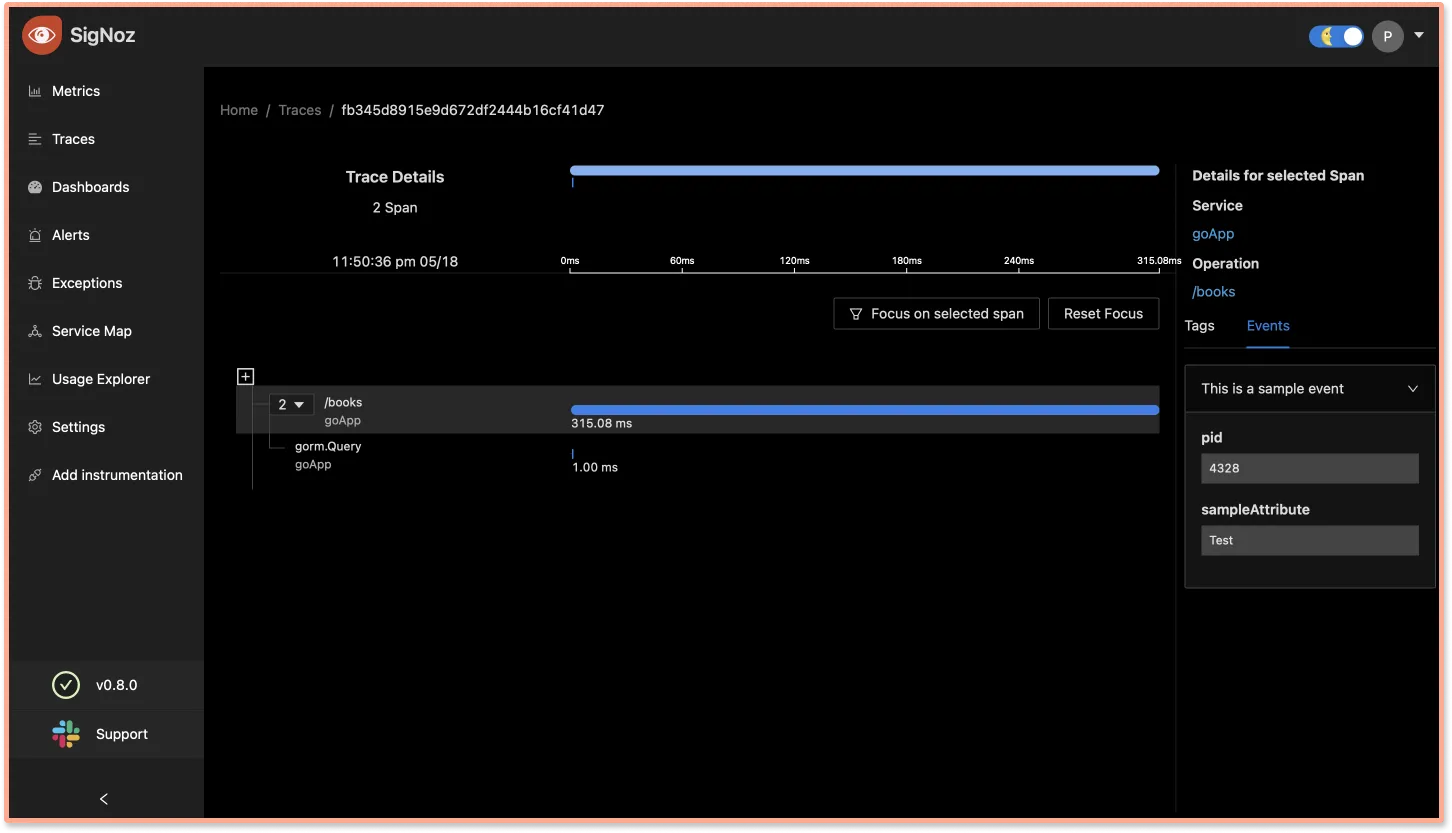
Task: Open Settings in the sidebar
Action: tap(78, 427)
